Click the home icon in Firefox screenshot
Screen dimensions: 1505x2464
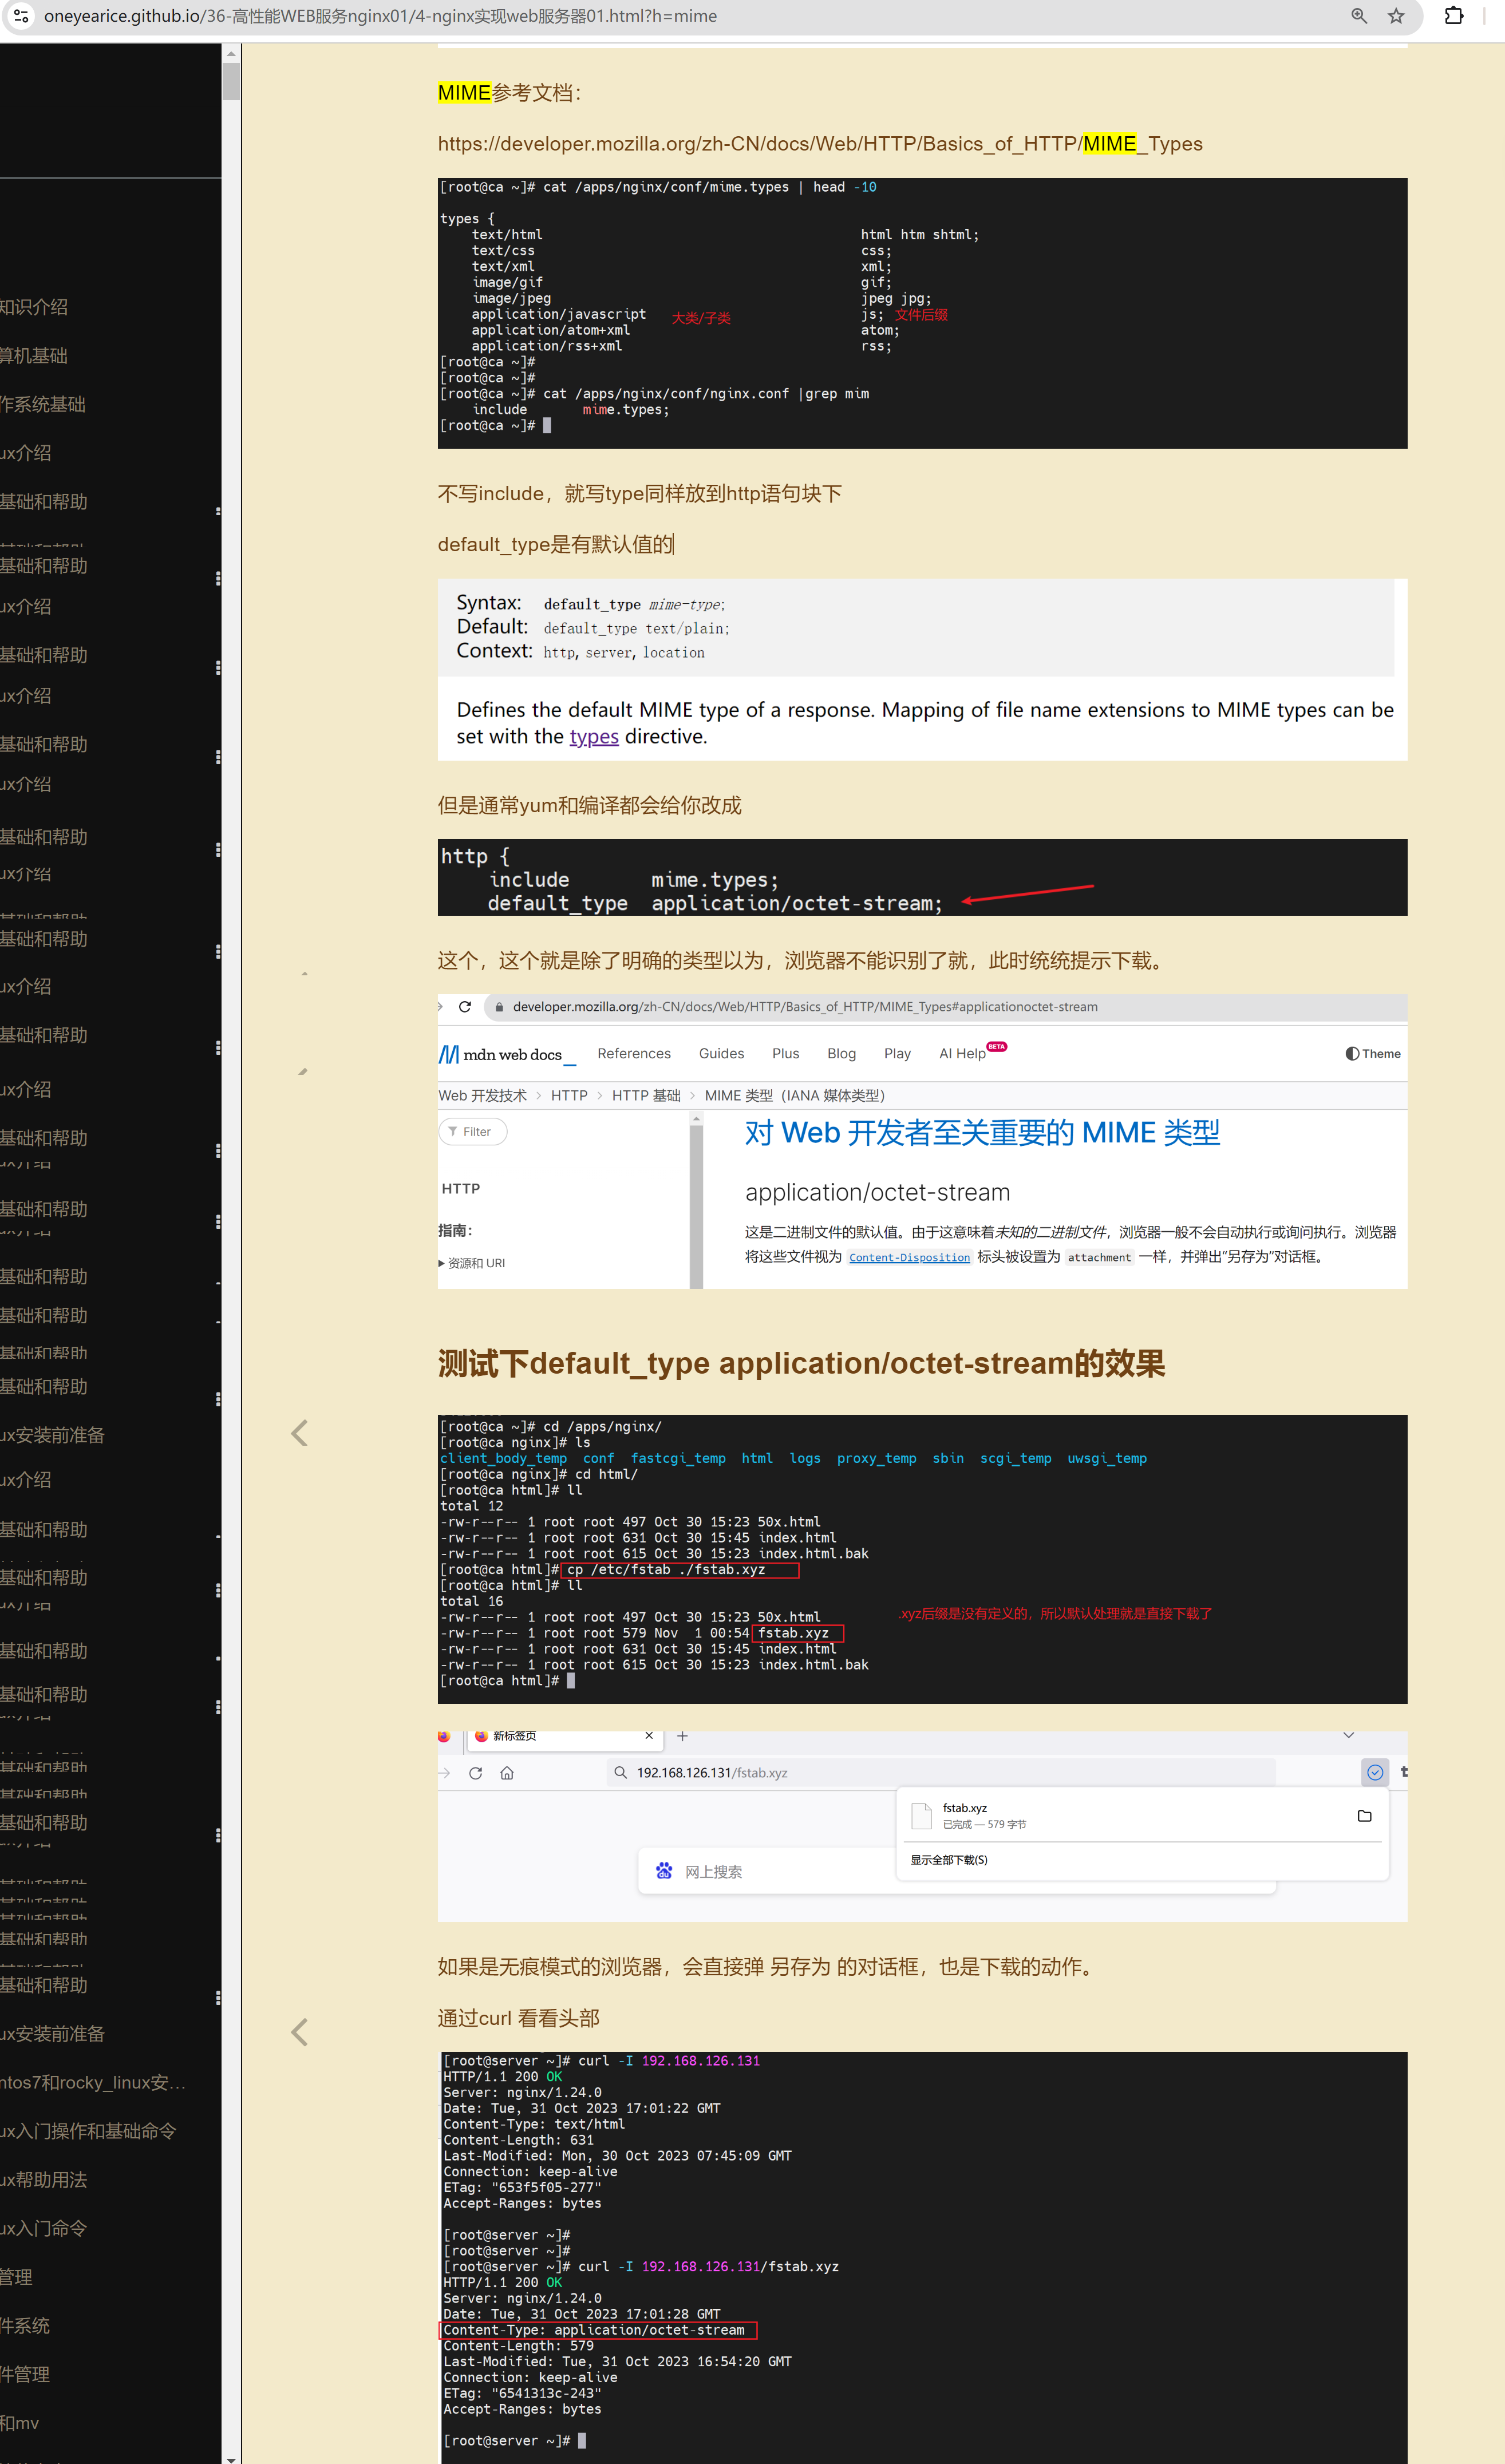[x=507, y=1773]
